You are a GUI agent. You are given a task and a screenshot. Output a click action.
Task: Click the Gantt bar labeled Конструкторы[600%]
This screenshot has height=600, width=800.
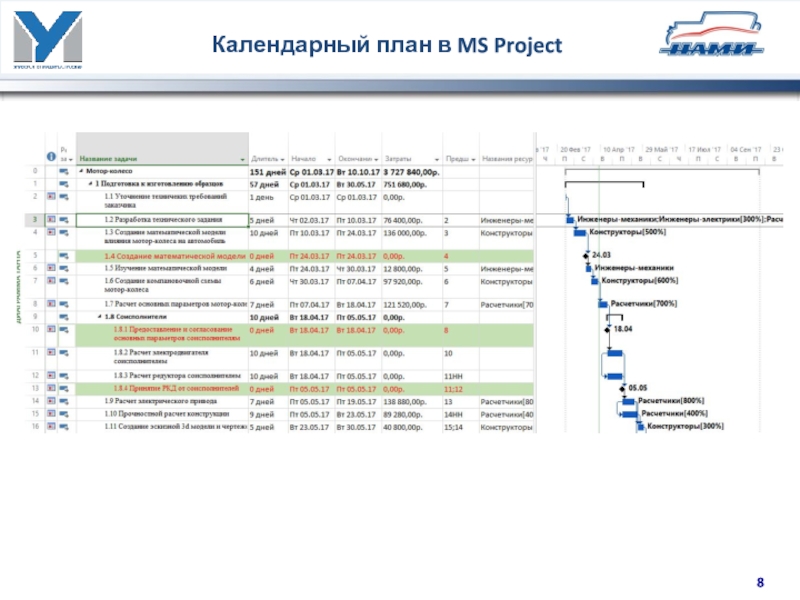pos(594,281)
